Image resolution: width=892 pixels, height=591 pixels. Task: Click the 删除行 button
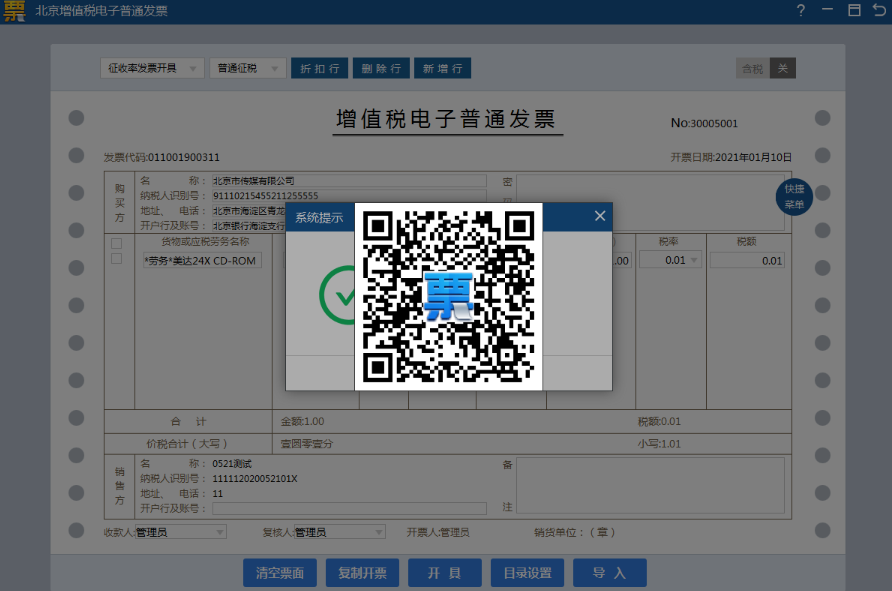tap(381, 68)
